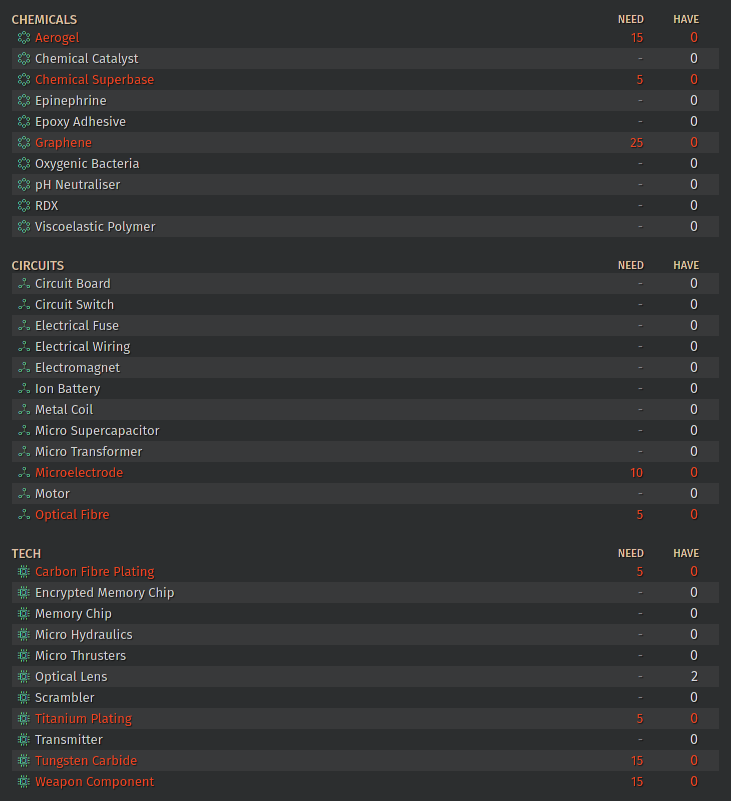The height and width of the screenshot is (801, 731).
Task: Click the circuit icon beside Microelectrode
Action: tap(24, 473)
